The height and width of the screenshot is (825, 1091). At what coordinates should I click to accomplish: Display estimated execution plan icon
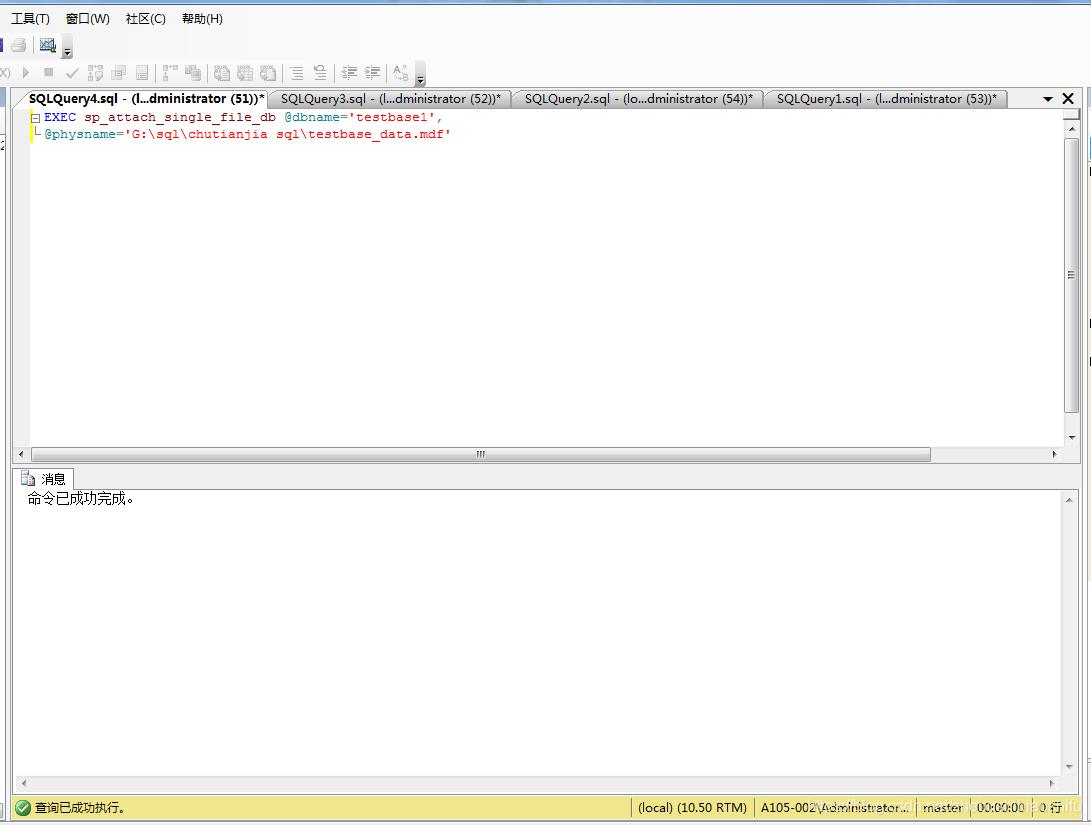pos(96,73)
